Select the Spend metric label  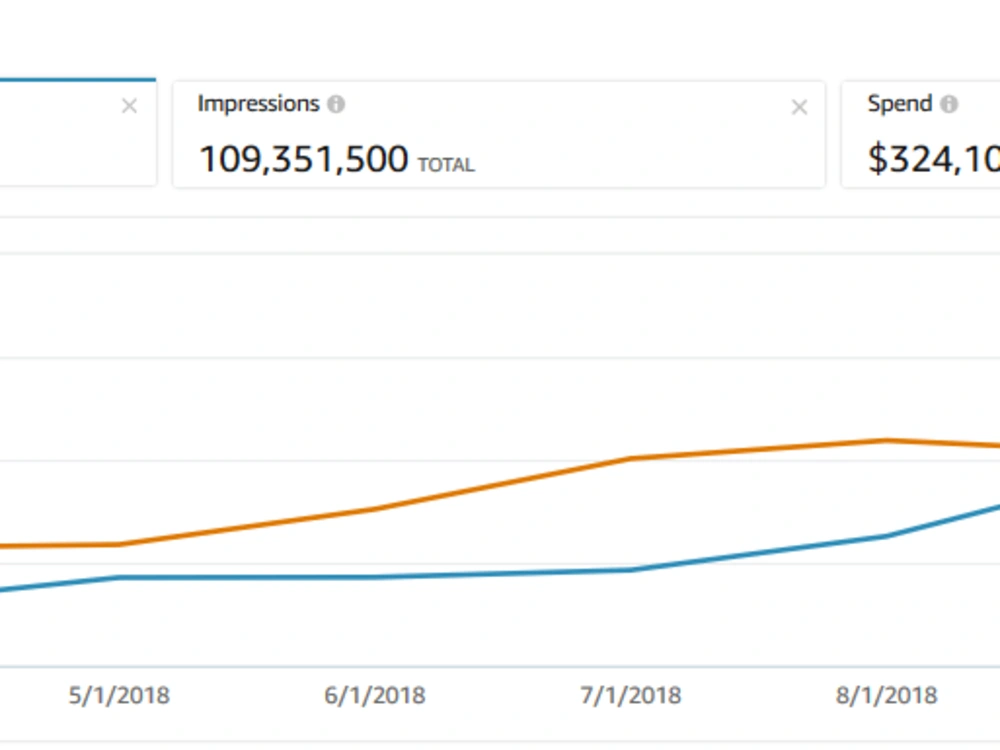tap(900, 103)
